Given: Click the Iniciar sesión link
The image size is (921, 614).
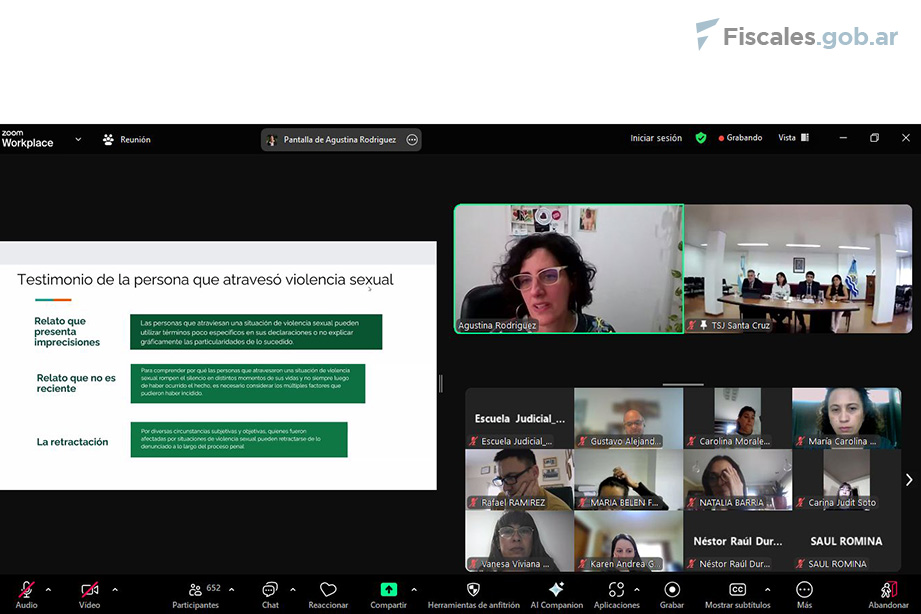Looking at the screenshot, I should 655,138.
